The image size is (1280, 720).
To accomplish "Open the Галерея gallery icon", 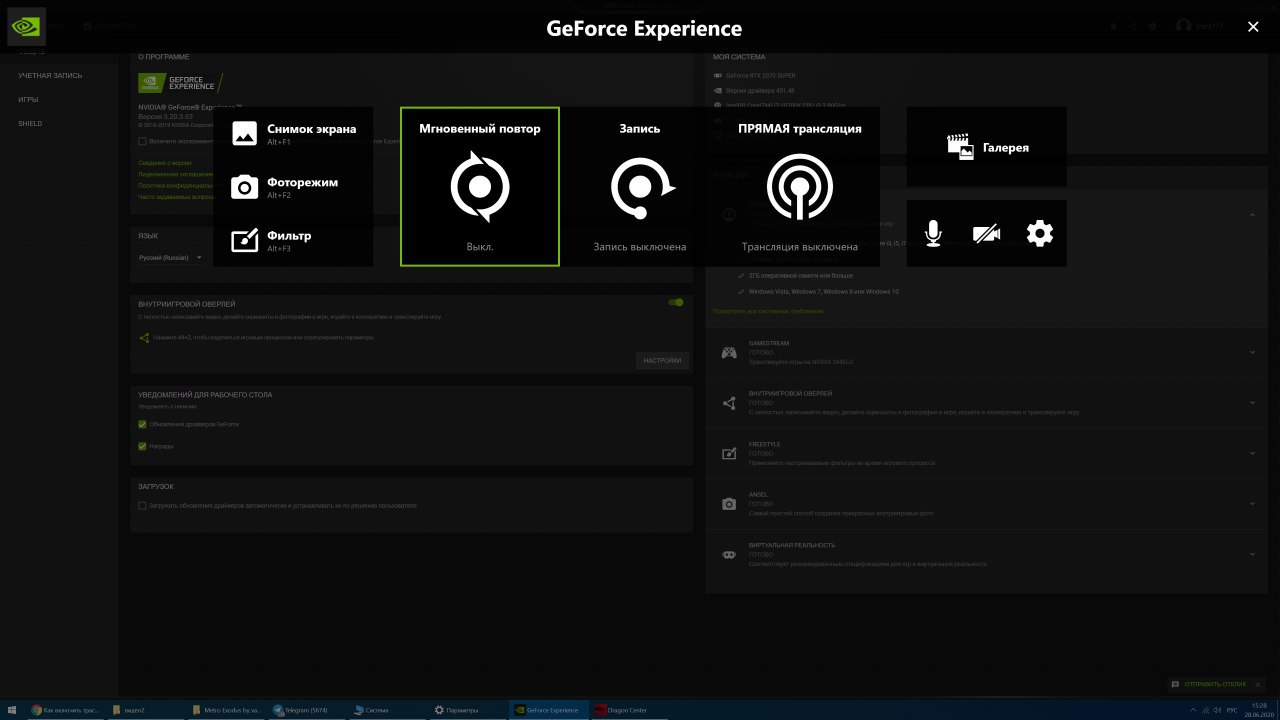I will tap(960, 147).
